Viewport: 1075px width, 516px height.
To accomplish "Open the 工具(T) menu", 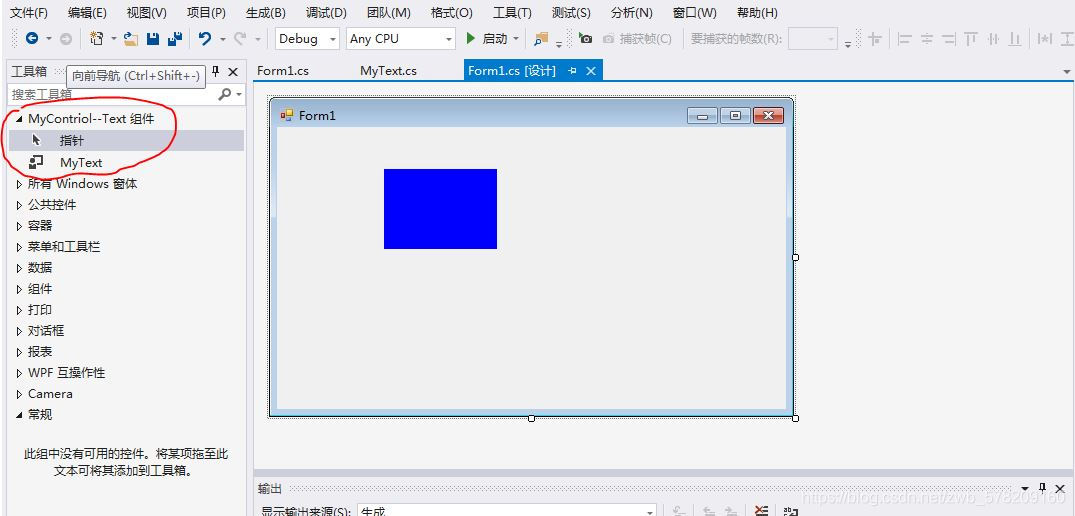I will pos(512,12).
